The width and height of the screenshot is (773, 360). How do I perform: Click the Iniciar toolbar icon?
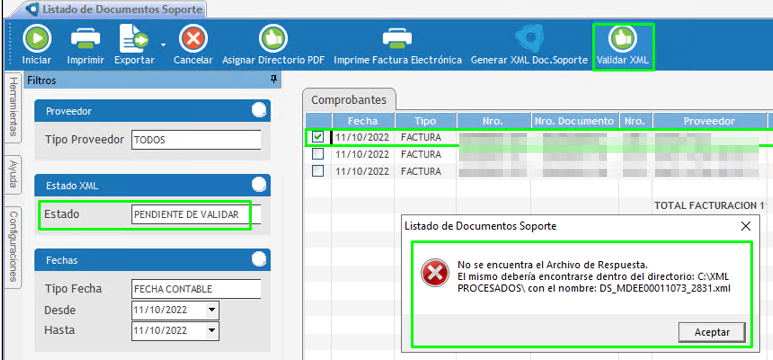tap(36, 39)
